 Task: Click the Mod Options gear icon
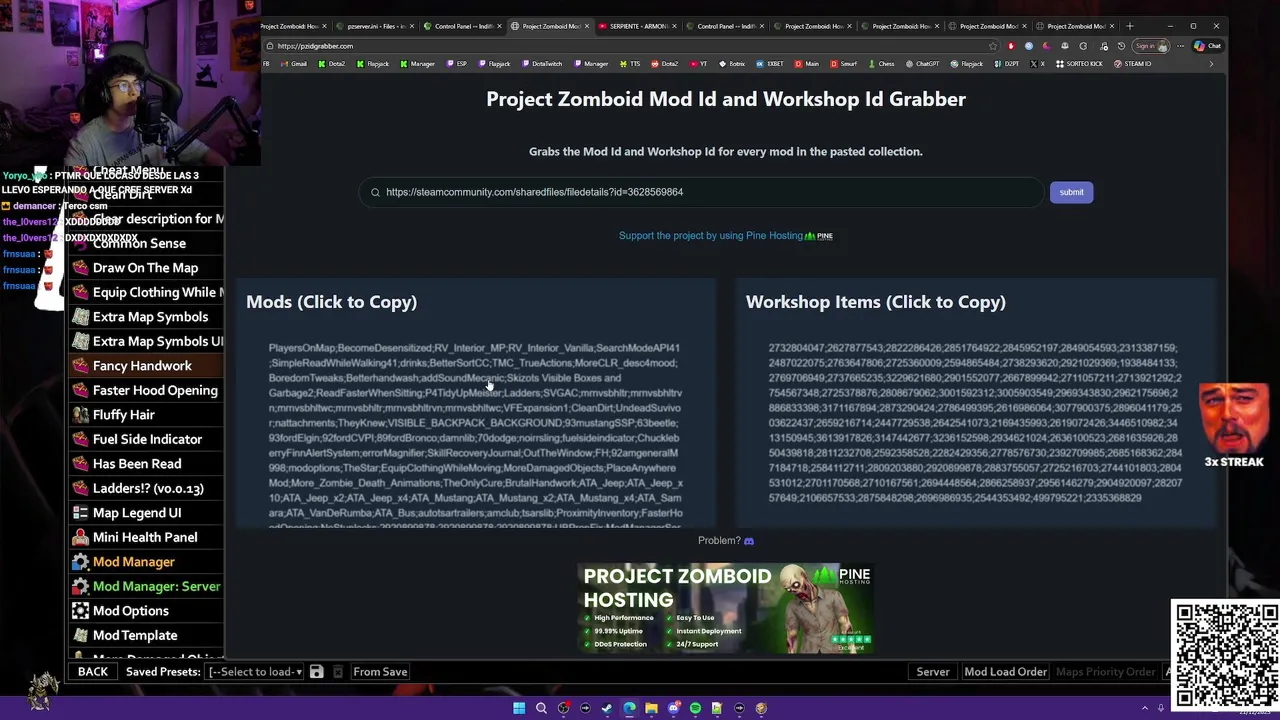coord(80,611)
